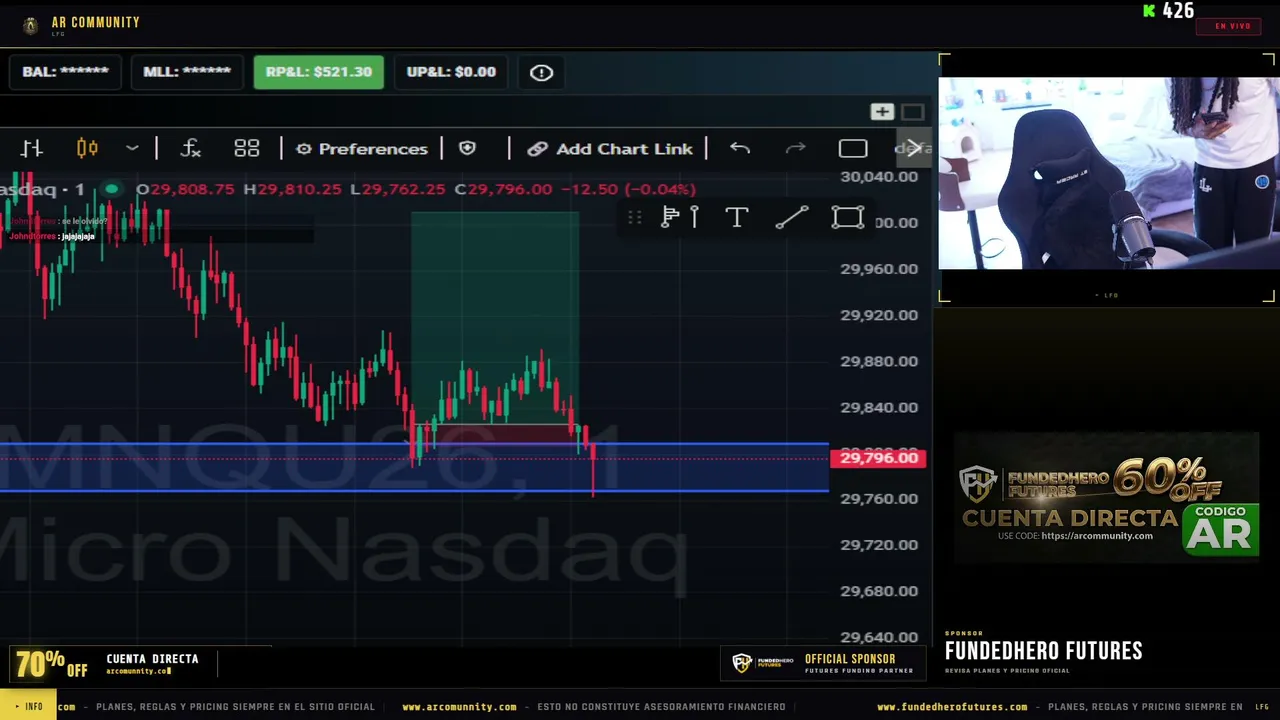Screen dimensions: 1280x720
Task: Click Add Chart Link
Action: tap(610, 149)
